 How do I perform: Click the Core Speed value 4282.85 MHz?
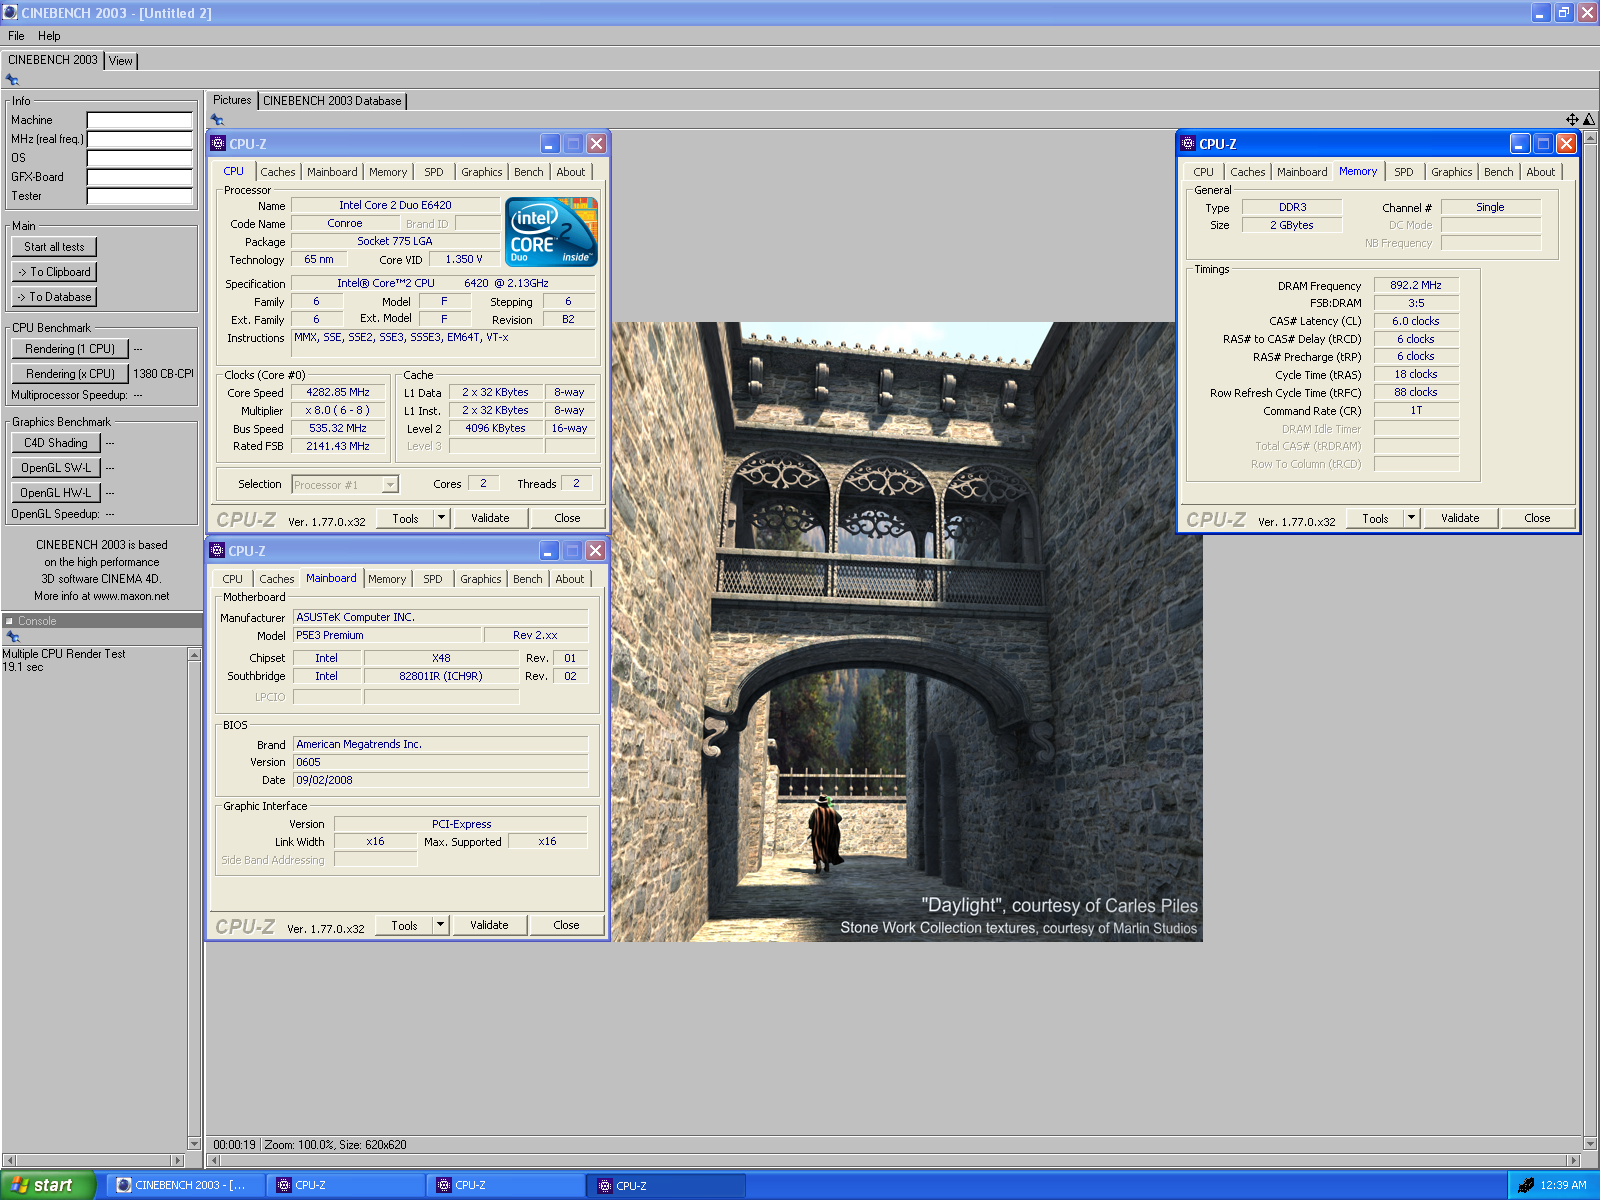[338, 393]
